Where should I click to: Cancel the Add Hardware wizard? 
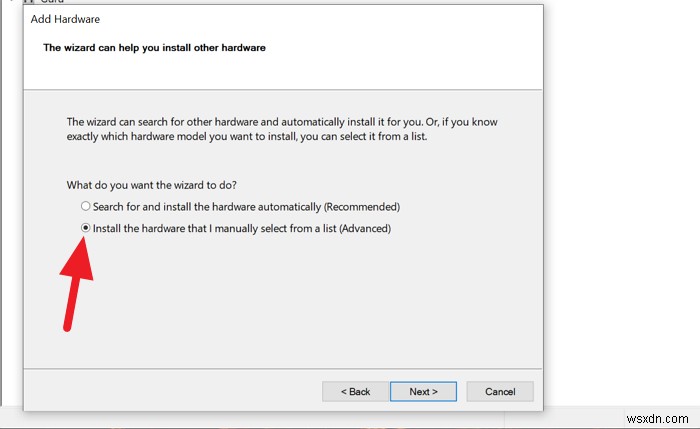(x=501, y=391)
